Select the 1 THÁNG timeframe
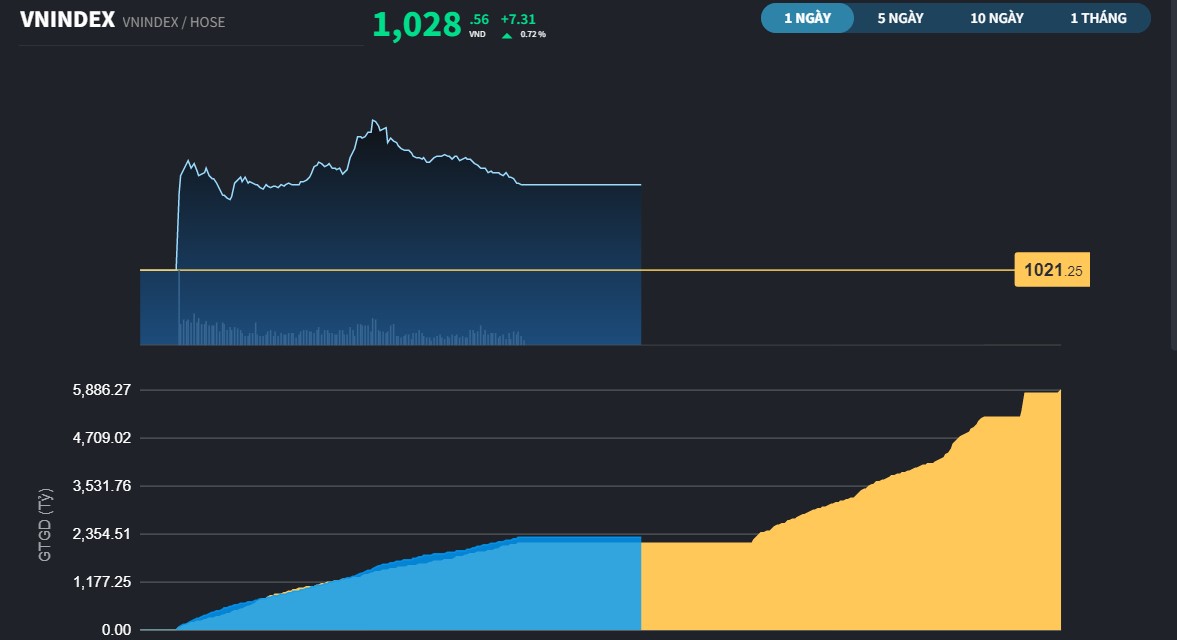The image size is (1177, 640). pos(1098,17)
